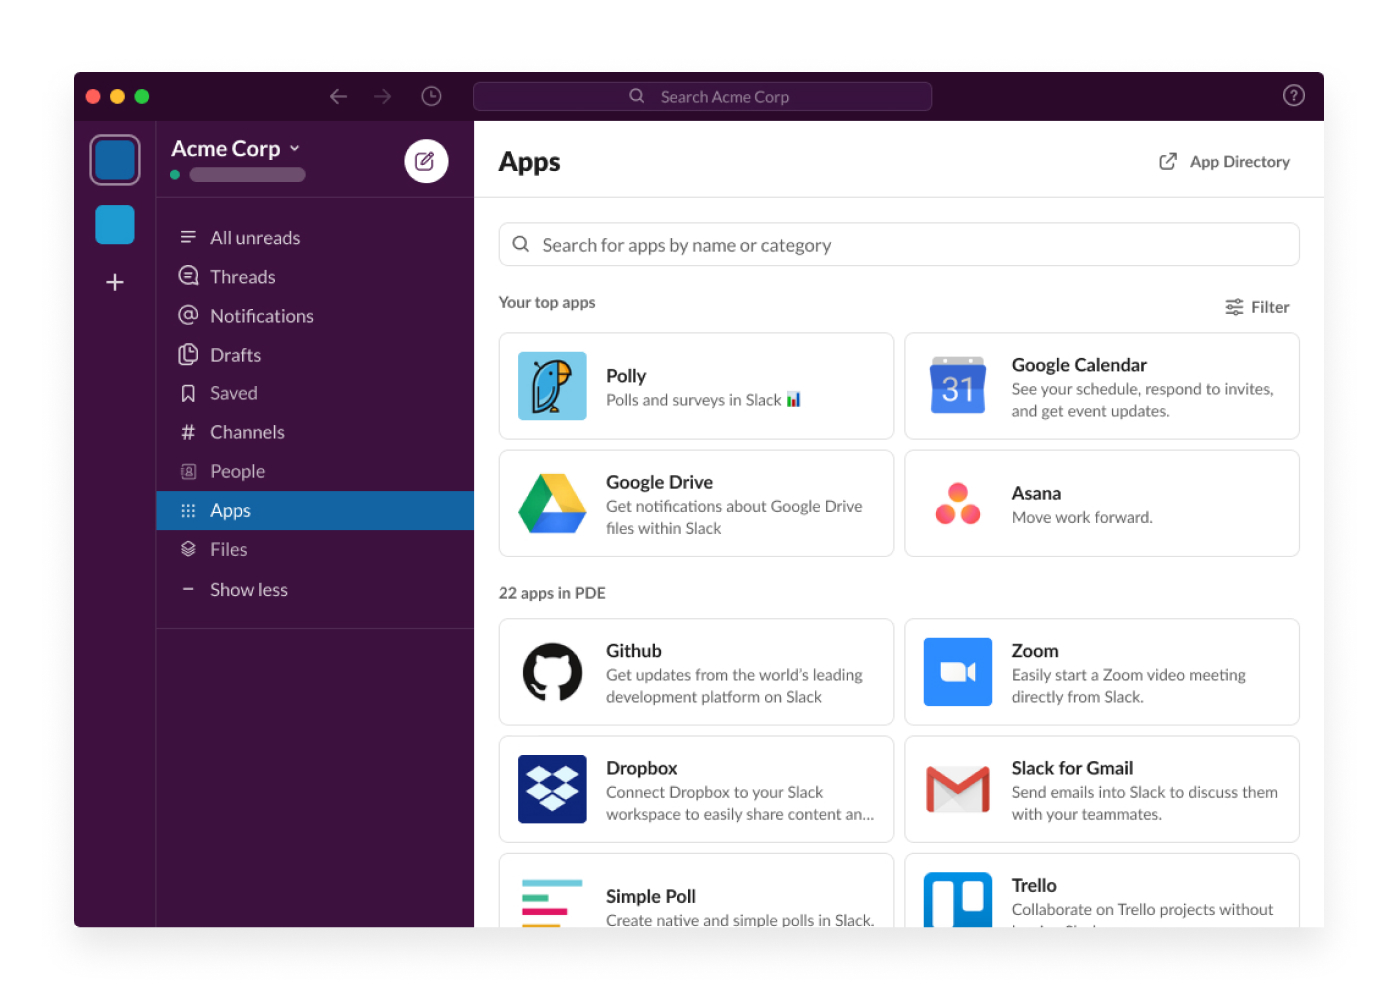Select the Dropbox app icon
This screenshot has width=1400, height=1000.
coord(552,789)
